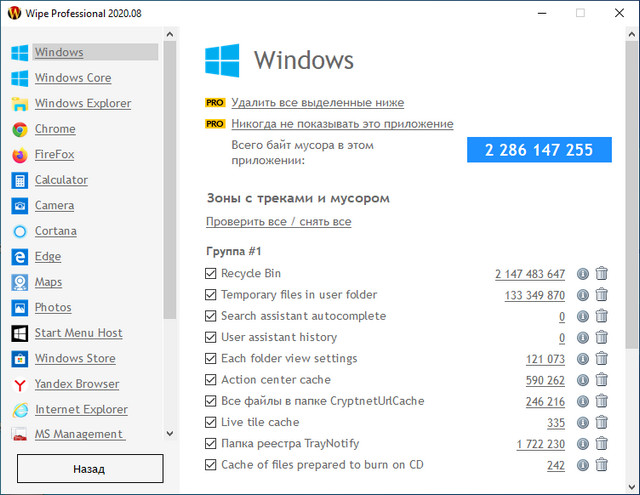Uncheck the Recycle Bin checkbox
The height and width of the screenshot is (495, 640).
tap(211, 274)
